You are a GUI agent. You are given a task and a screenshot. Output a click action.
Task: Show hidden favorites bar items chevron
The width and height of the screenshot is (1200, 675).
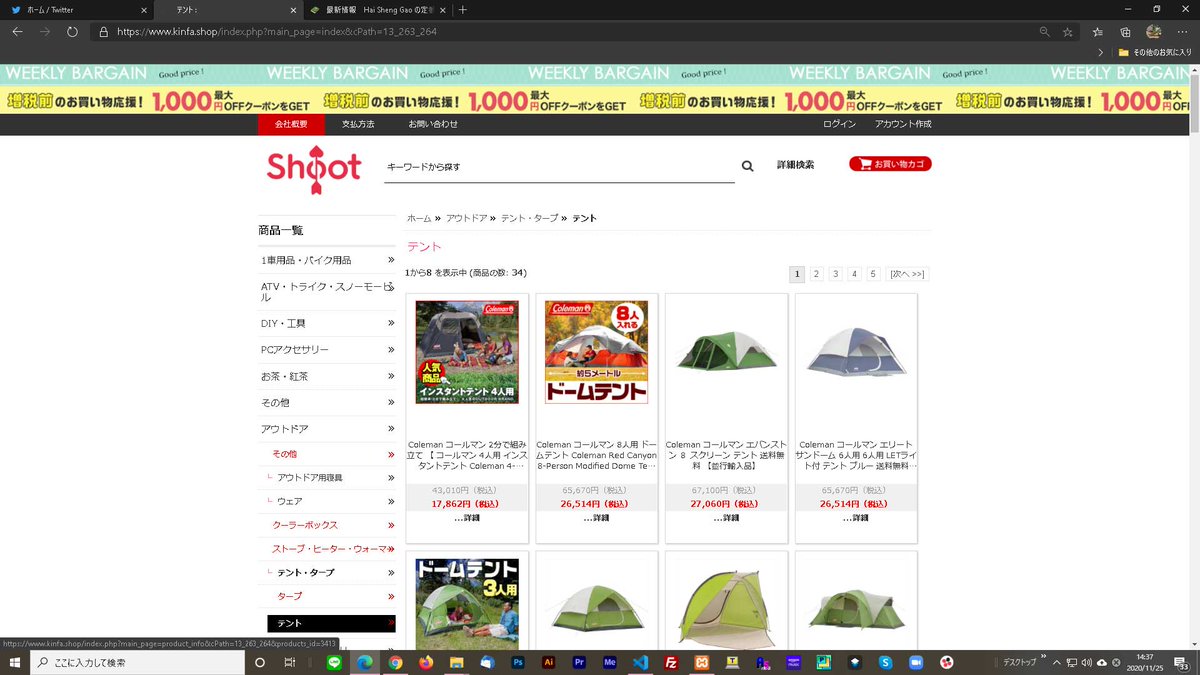pos(1101,52)
